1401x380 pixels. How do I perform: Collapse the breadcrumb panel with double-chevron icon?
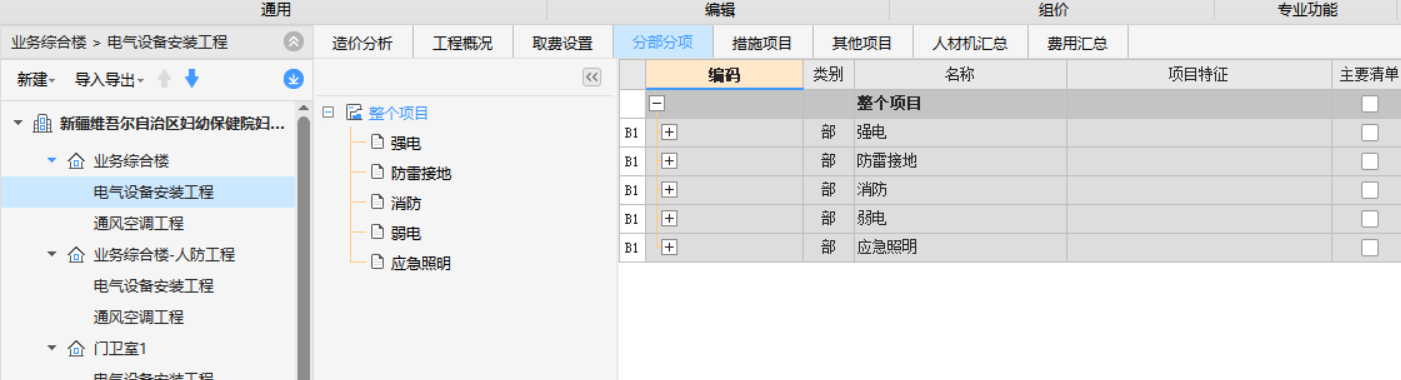[x=293, y=42]
